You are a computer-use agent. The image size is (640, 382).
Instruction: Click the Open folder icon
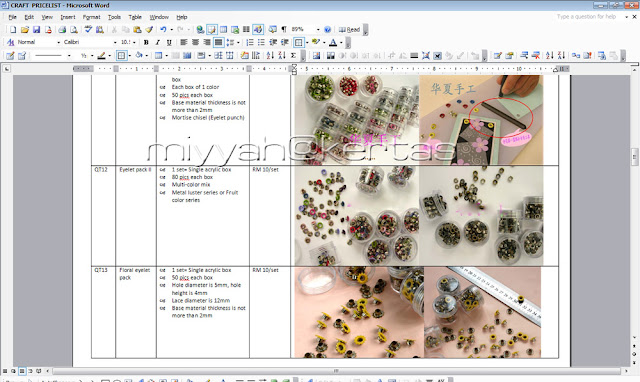25,29
